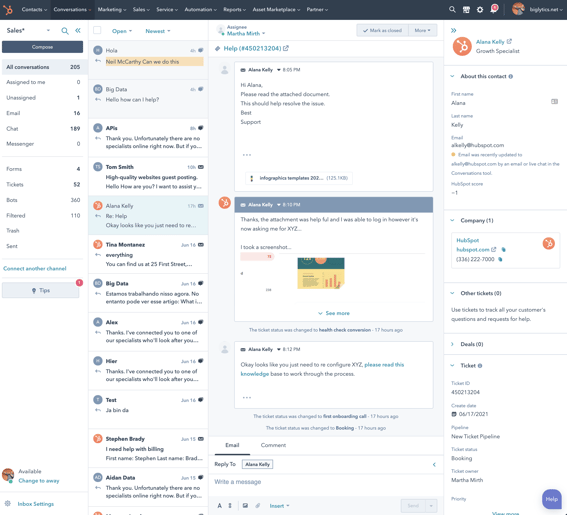Change assignee Martha Mirth dropdown

pyautogui.click(x=246, y=33)
